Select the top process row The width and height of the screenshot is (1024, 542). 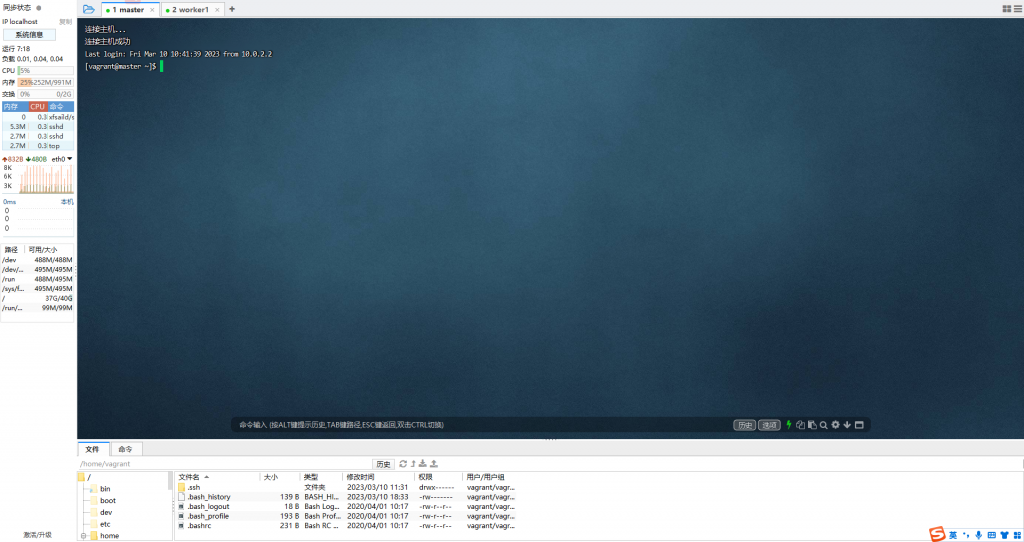coord(38,146)
